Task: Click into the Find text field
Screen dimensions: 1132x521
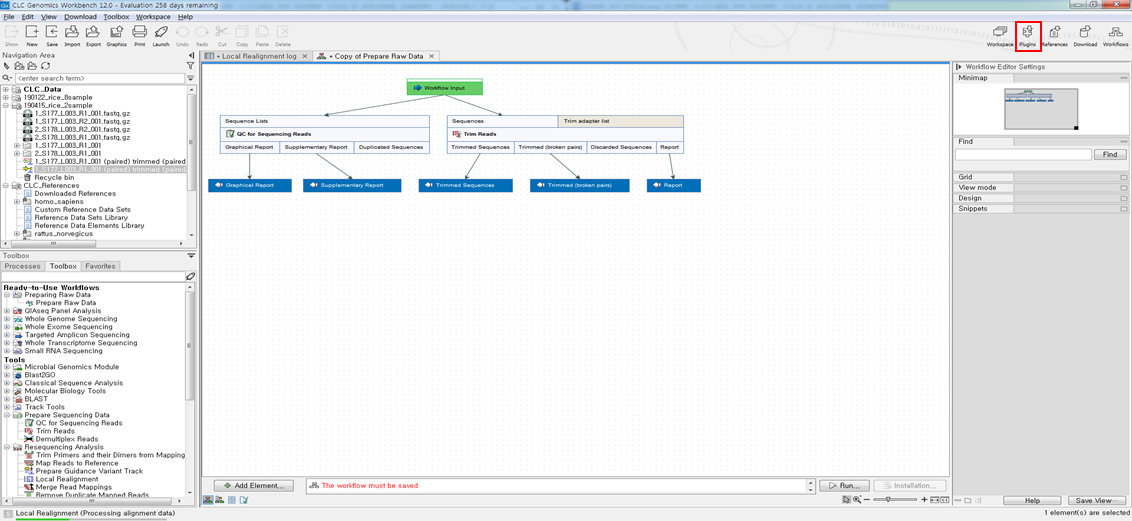Action: 1023,154
